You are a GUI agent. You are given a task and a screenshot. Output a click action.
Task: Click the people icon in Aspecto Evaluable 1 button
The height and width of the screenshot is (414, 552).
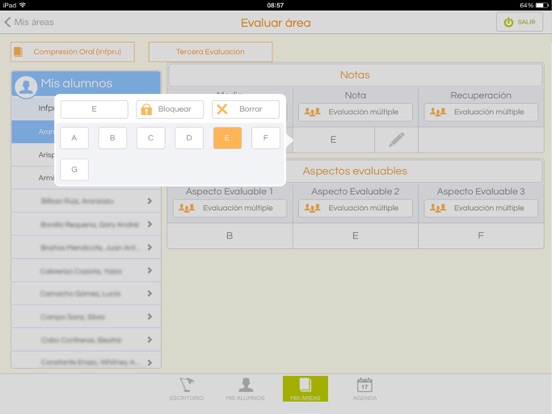point(187,208)
